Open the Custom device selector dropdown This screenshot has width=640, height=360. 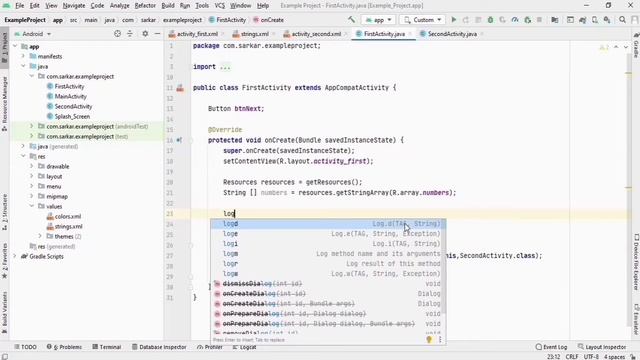pyautogui.click(x=422, y=20)
